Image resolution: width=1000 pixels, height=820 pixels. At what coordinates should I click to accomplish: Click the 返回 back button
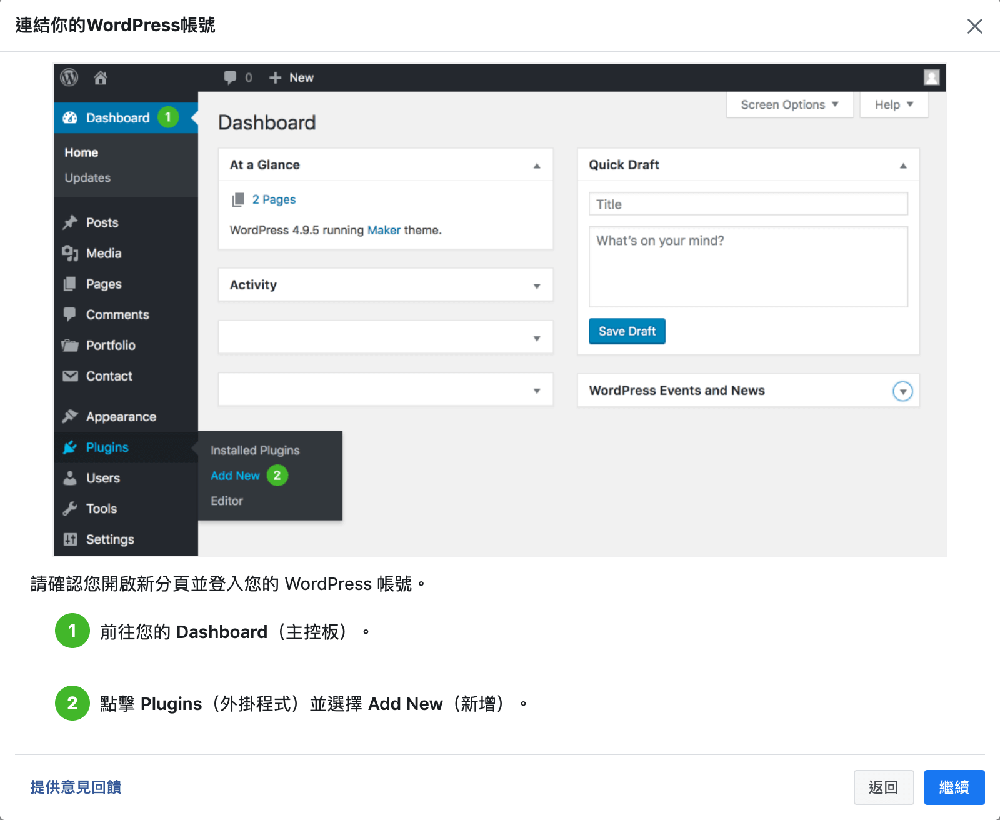pyautogui.click(x=883, y=787)
